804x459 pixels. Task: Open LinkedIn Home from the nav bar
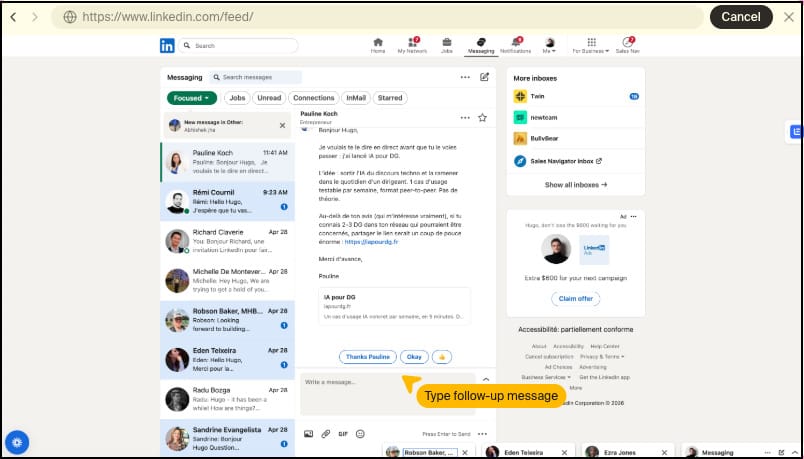click(378, 46)
